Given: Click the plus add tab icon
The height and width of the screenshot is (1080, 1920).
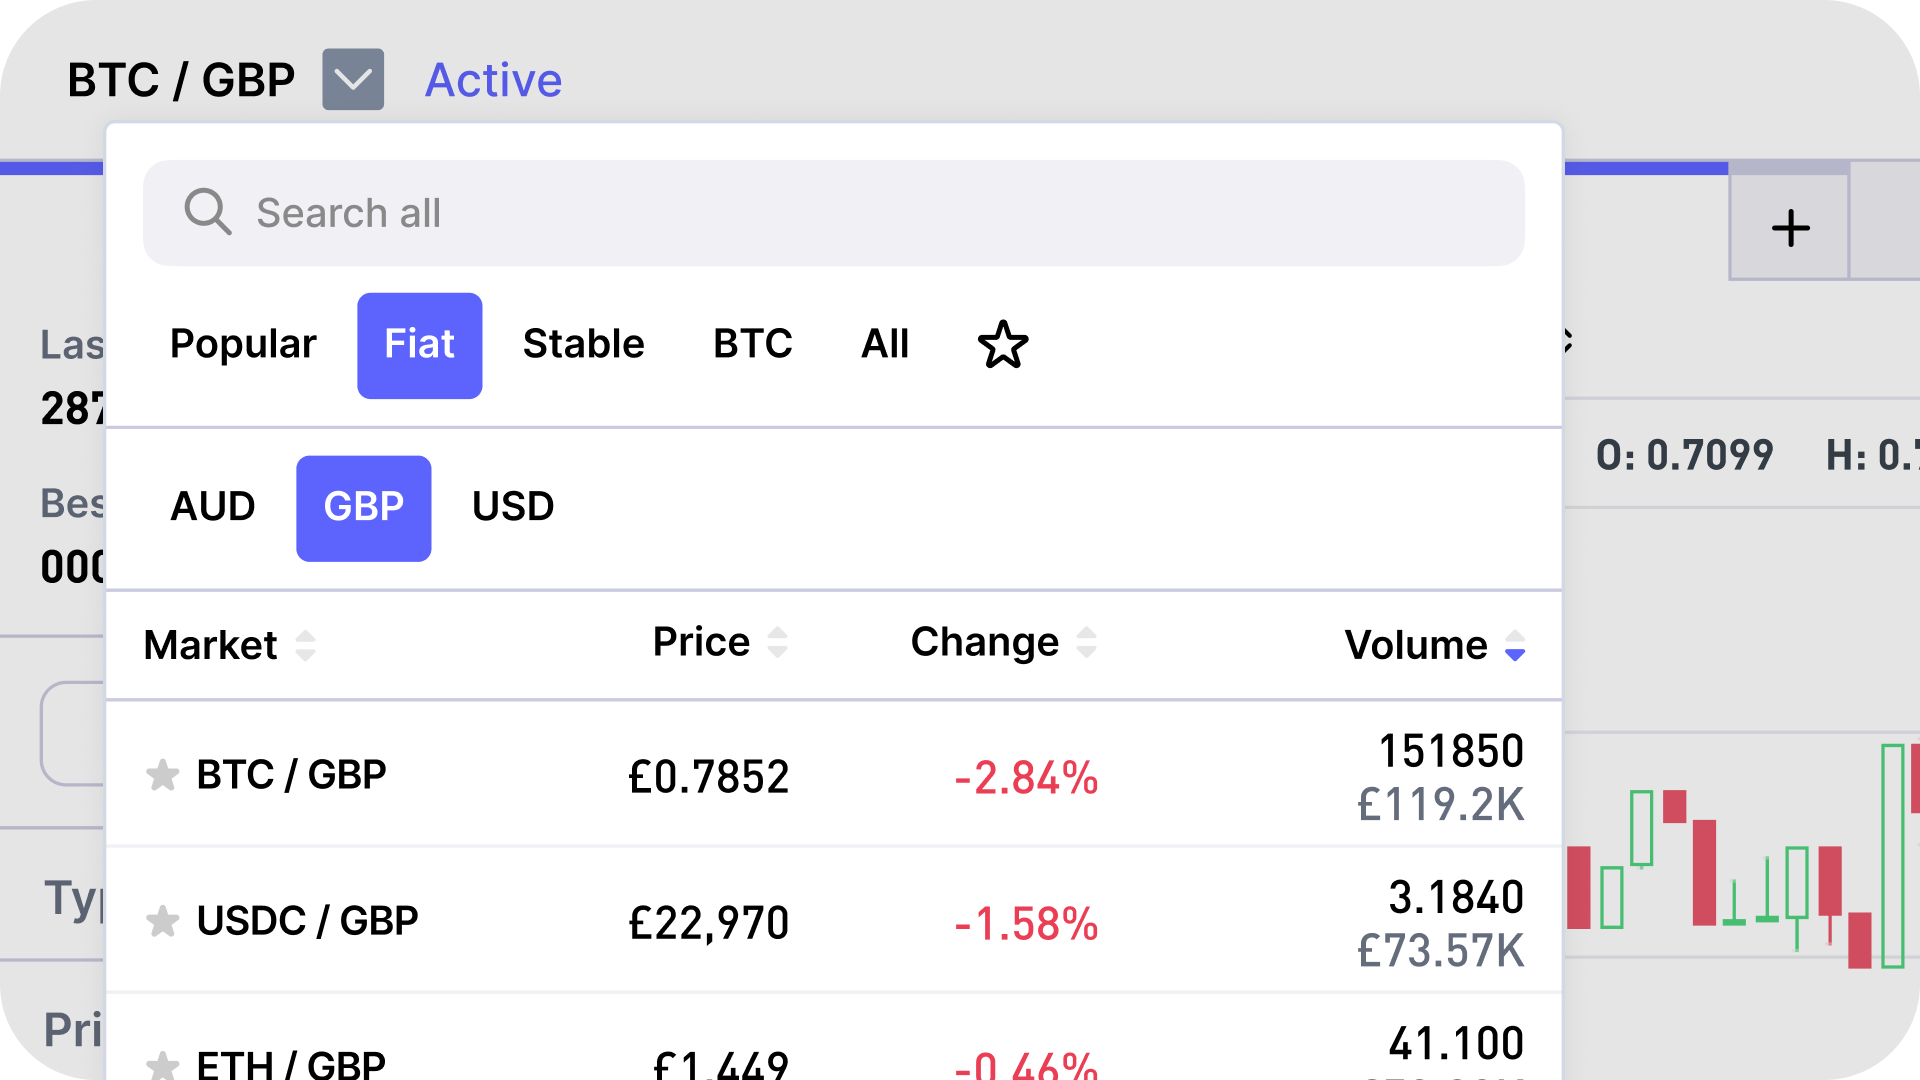Looking at the screenshot, I should (x=1790, y=229).
